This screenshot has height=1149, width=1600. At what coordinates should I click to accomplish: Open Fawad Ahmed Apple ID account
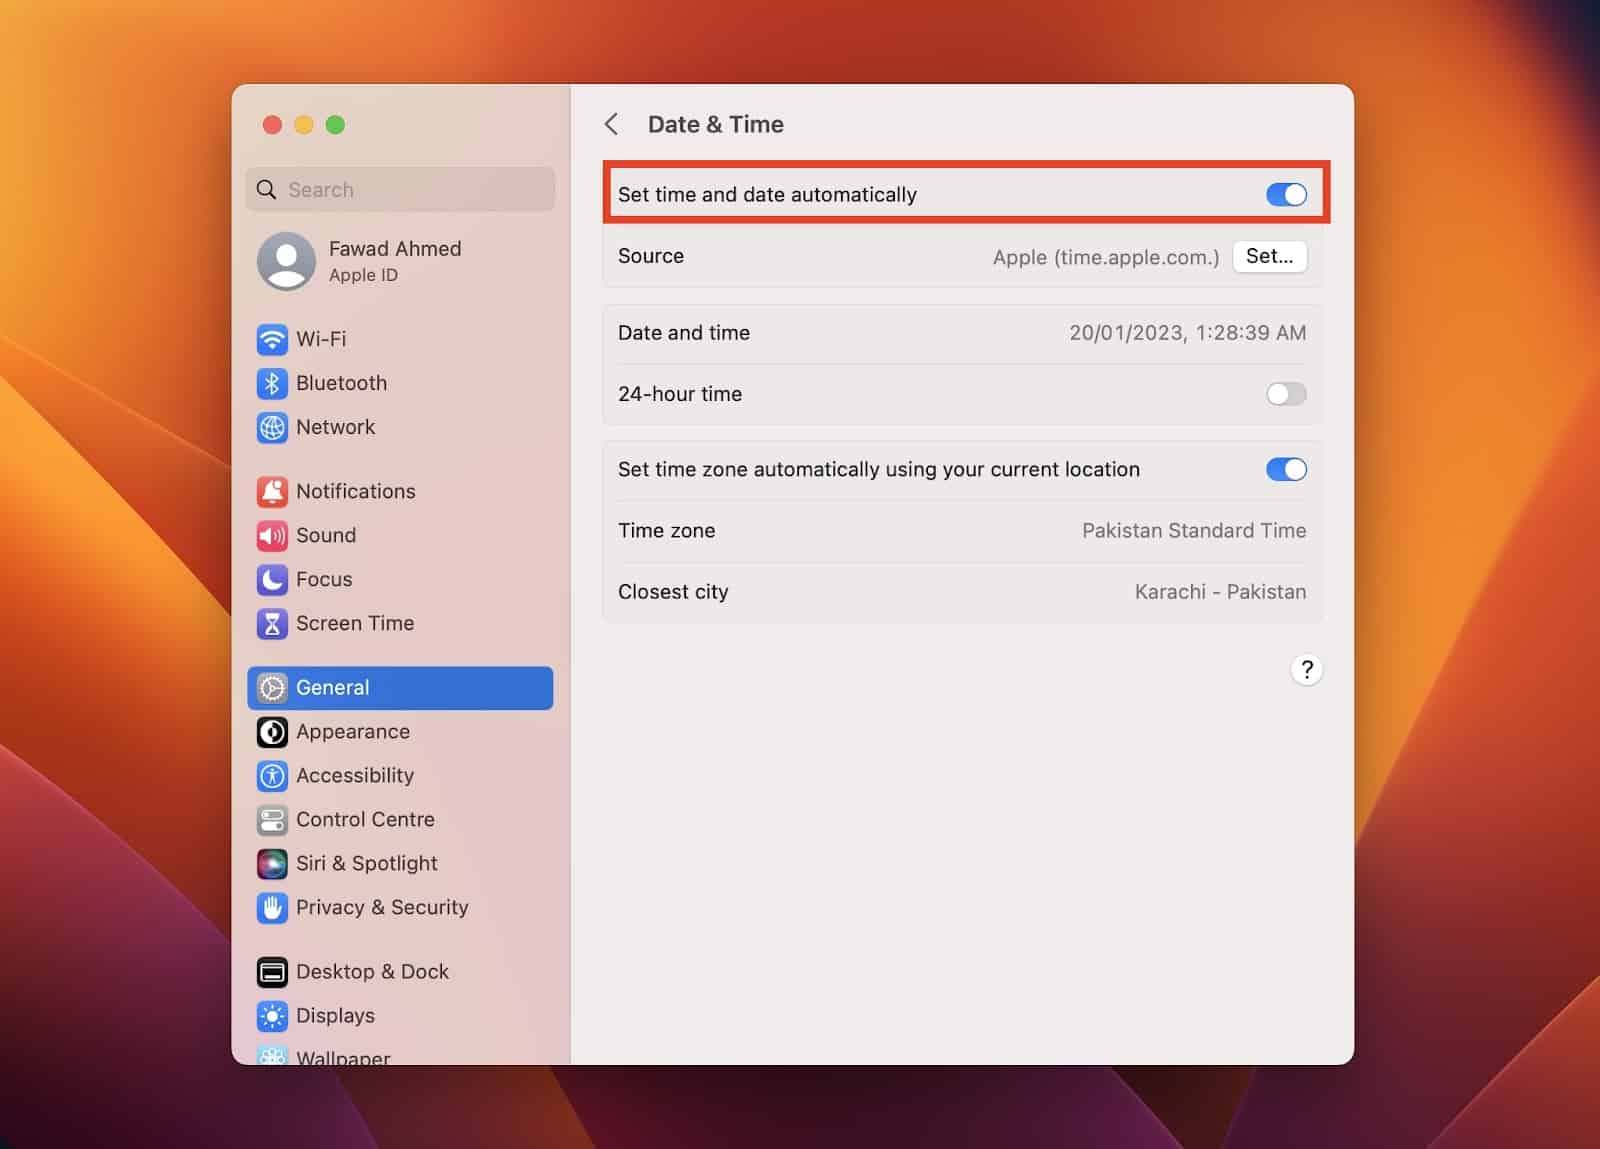point(400,261)
